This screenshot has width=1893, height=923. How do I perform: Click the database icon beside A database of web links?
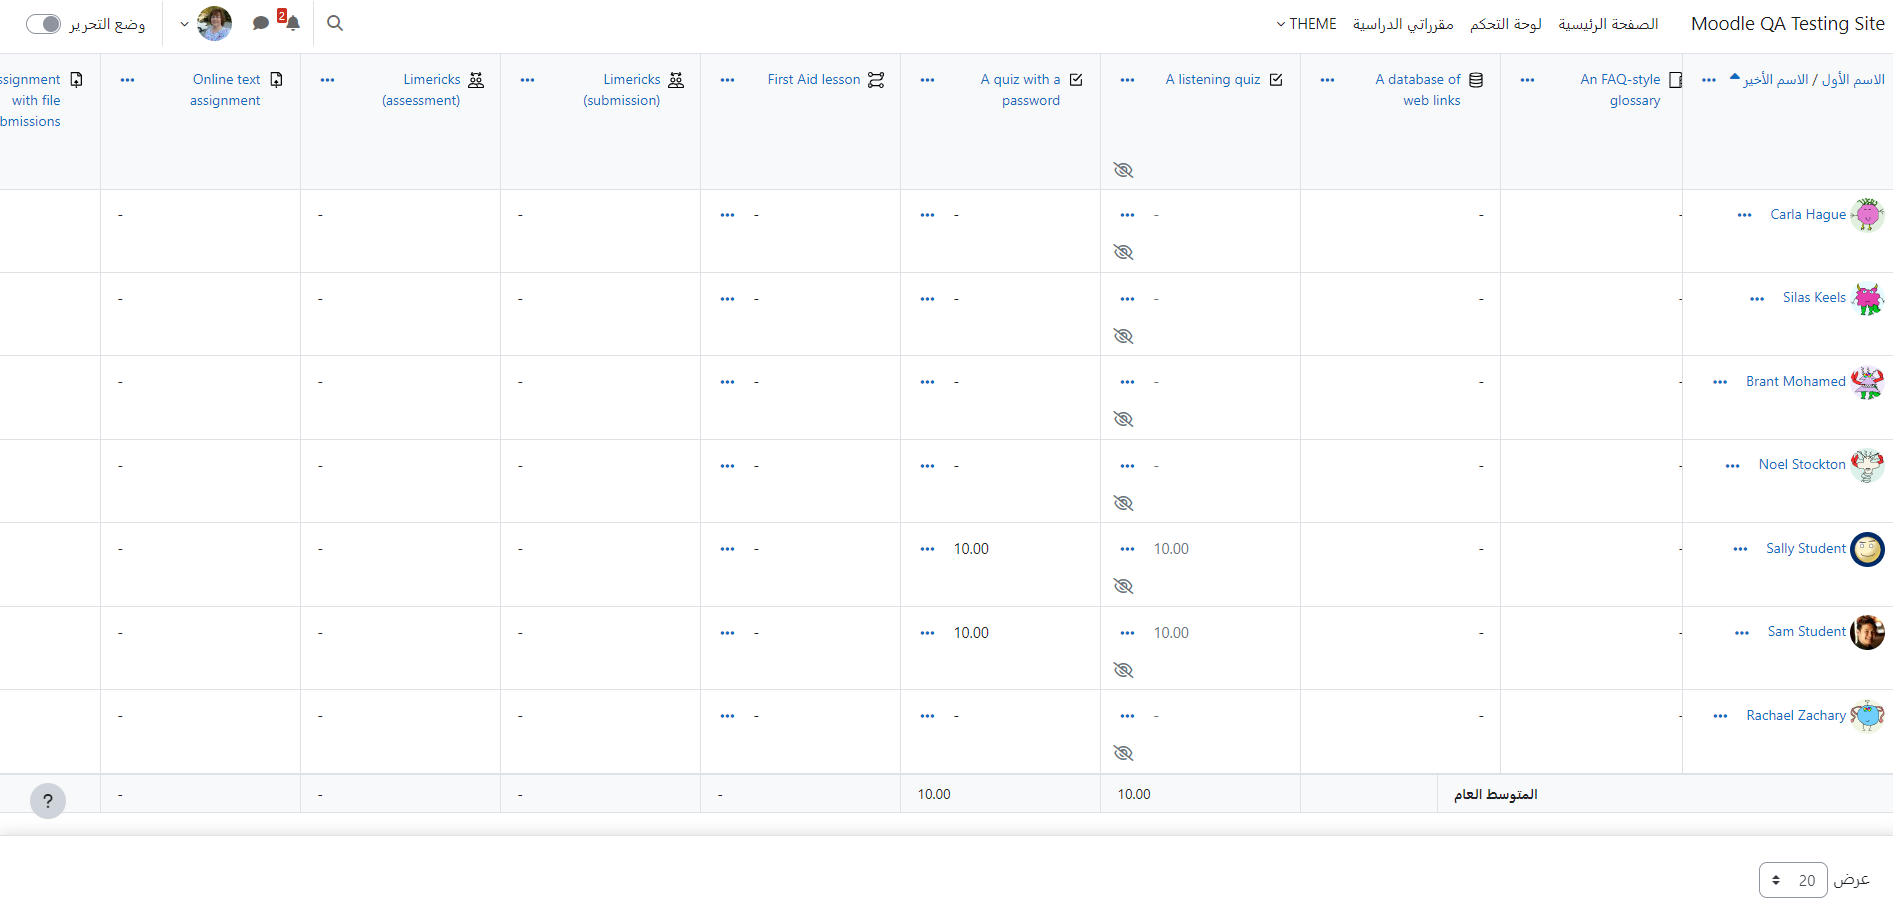tap(1476, 80)
